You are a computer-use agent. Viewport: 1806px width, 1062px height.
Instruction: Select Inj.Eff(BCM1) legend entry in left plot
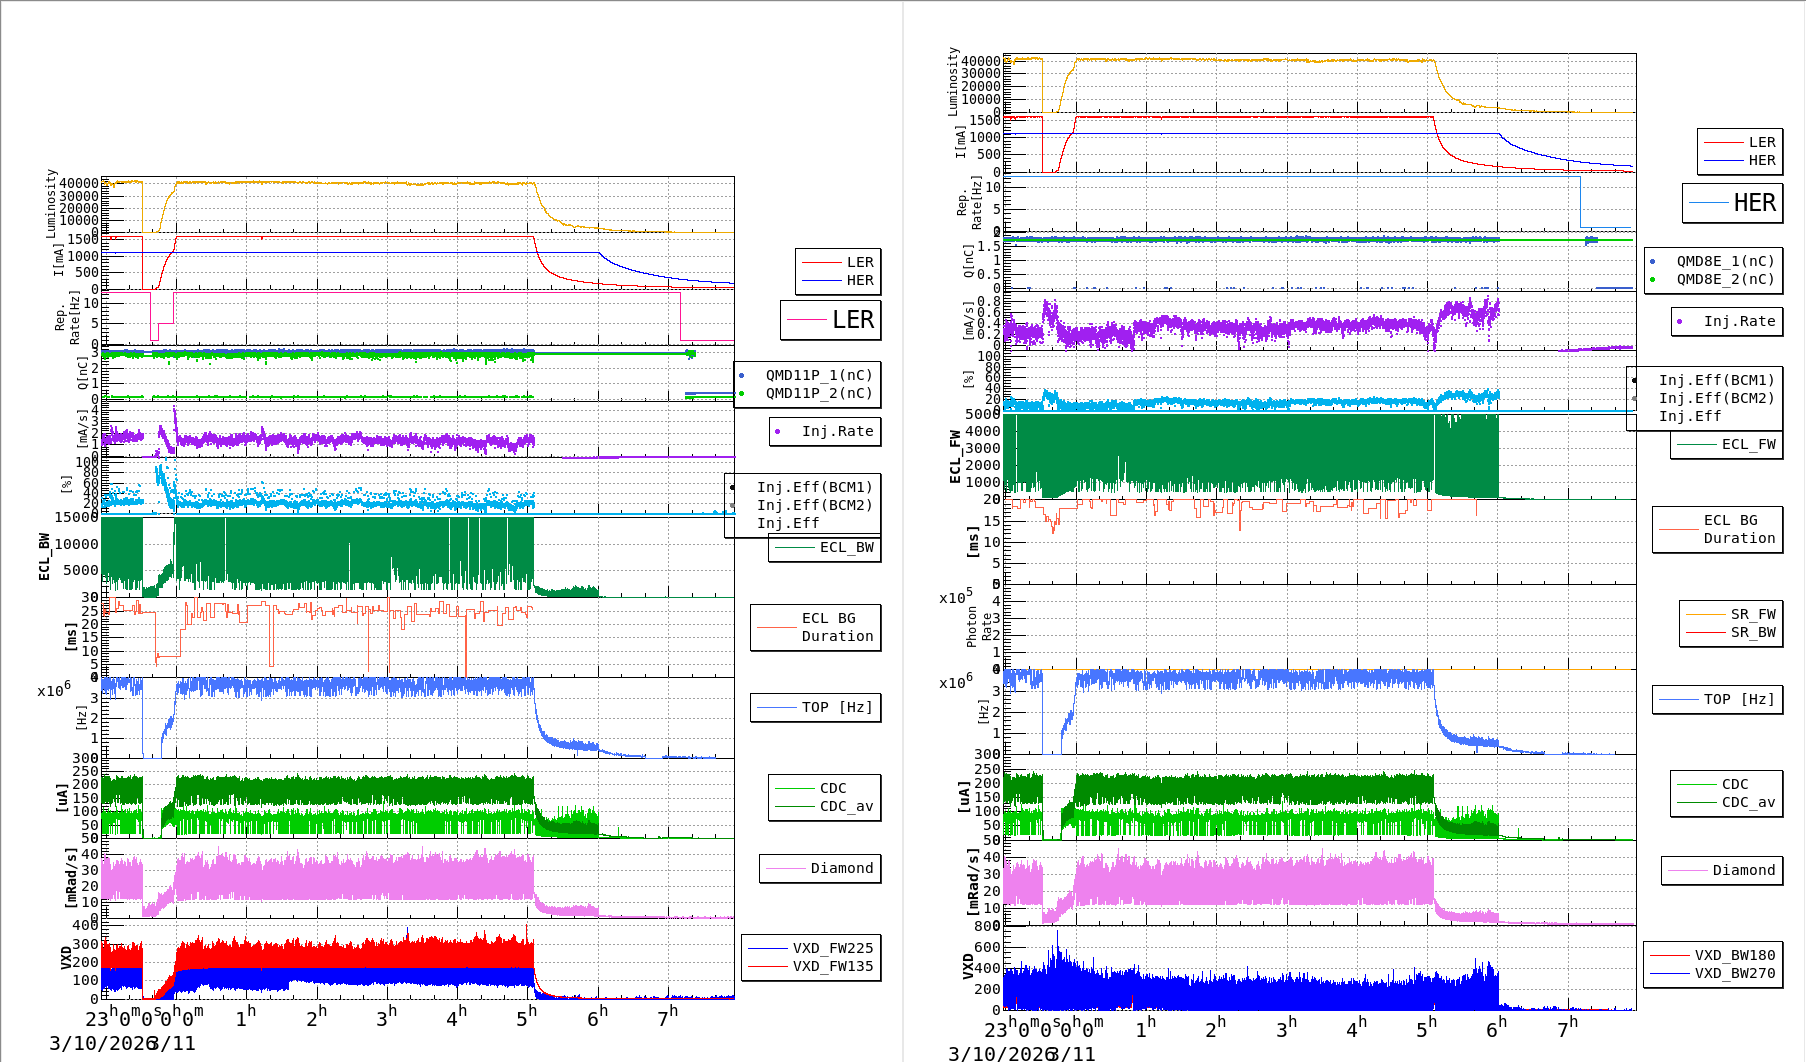point(814,487)
